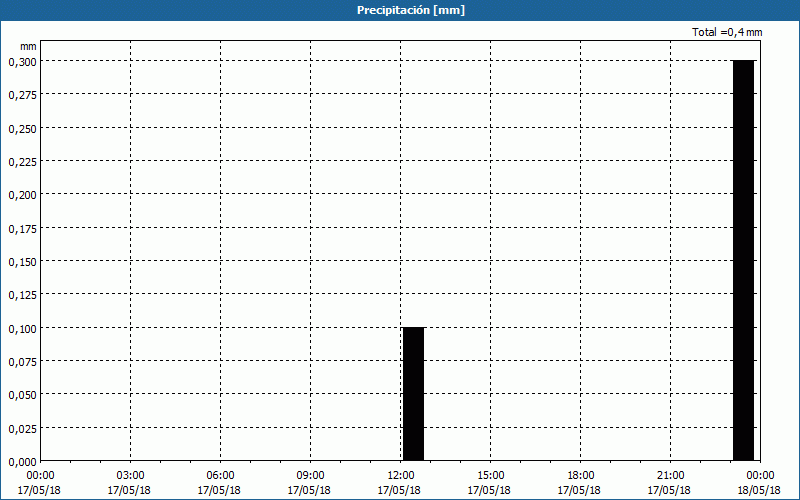Click the 0,050 y-axis value

(22, 395)
